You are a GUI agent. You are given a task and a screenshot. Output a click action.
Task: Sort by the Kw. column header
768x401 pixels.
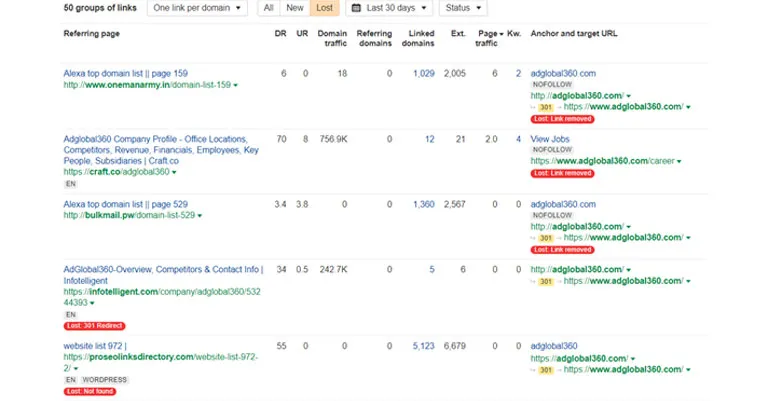pyautogui.click(x=514, y=34)
